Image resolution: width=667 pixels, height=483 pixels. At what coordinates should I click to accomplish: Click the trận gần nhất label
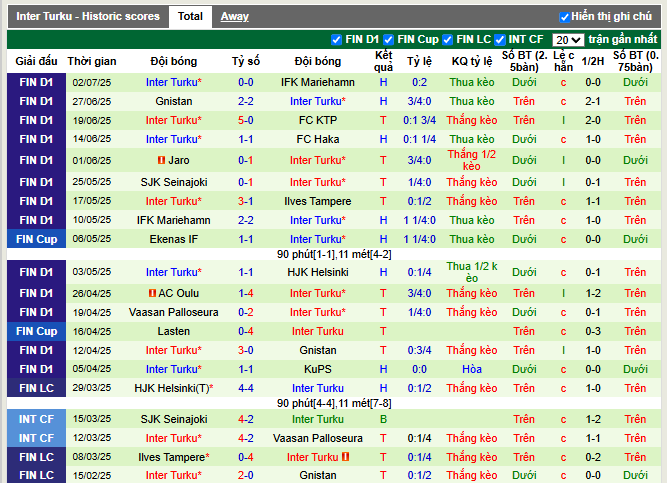click(x=623, y=40)
